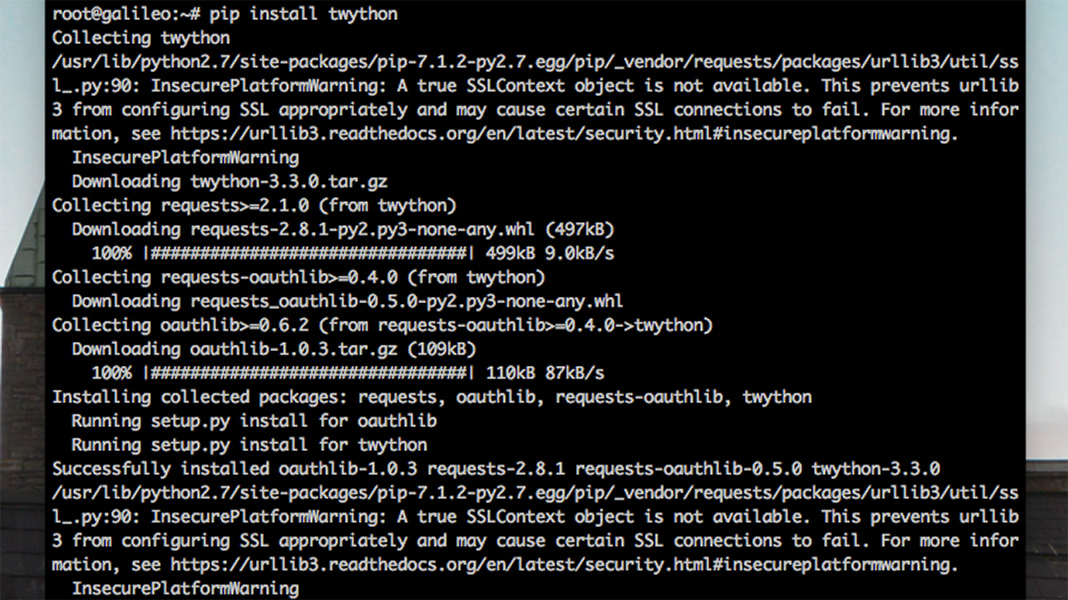Click 'Downloading twython-3.3.0.tar.gz' line
The width and height of the screenshot is (1068, 600).
point(230,182)
